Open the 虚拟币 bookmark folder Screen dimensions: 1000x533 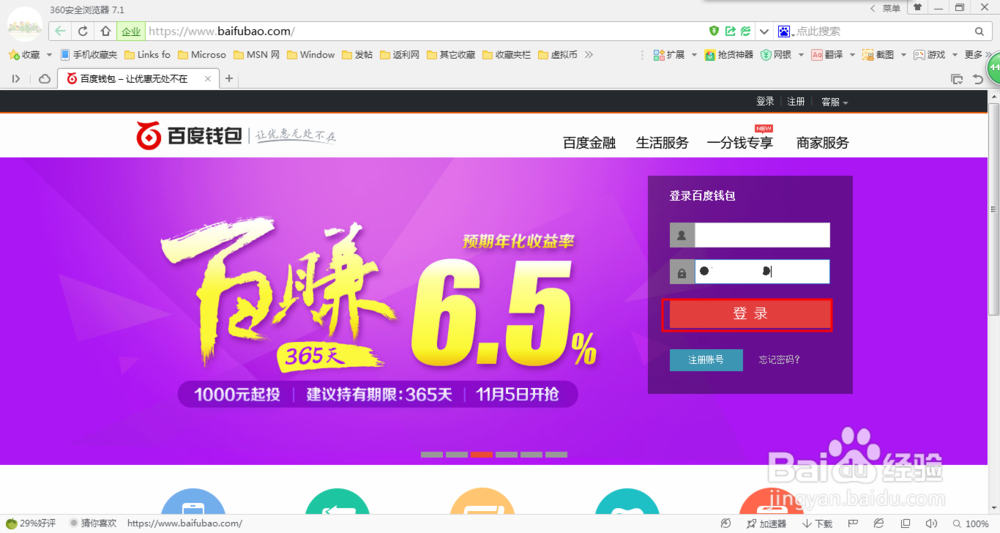coord(557,55)
